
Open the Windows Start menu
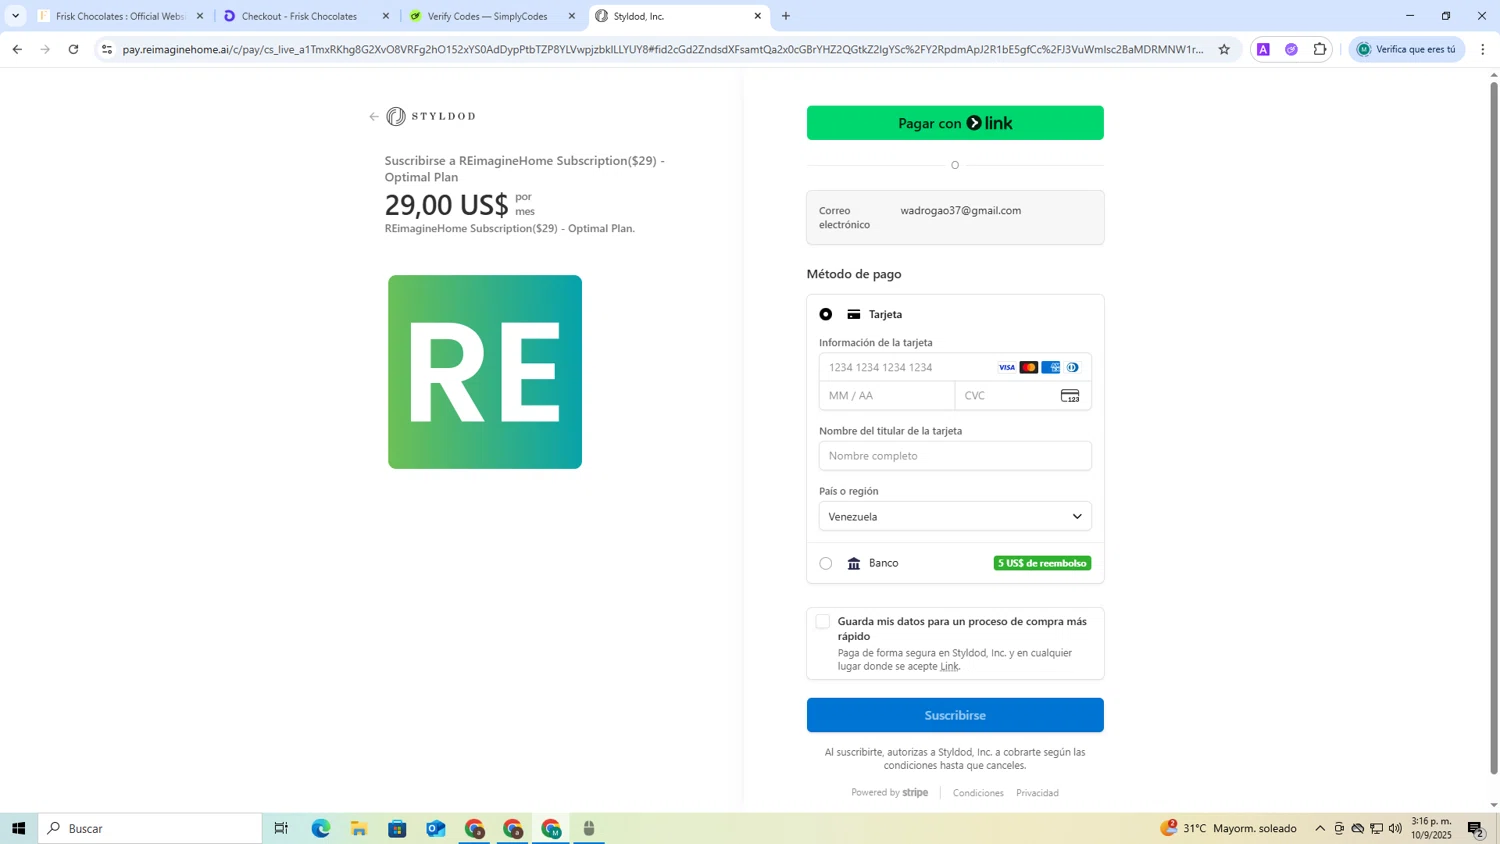pos(18,828)
